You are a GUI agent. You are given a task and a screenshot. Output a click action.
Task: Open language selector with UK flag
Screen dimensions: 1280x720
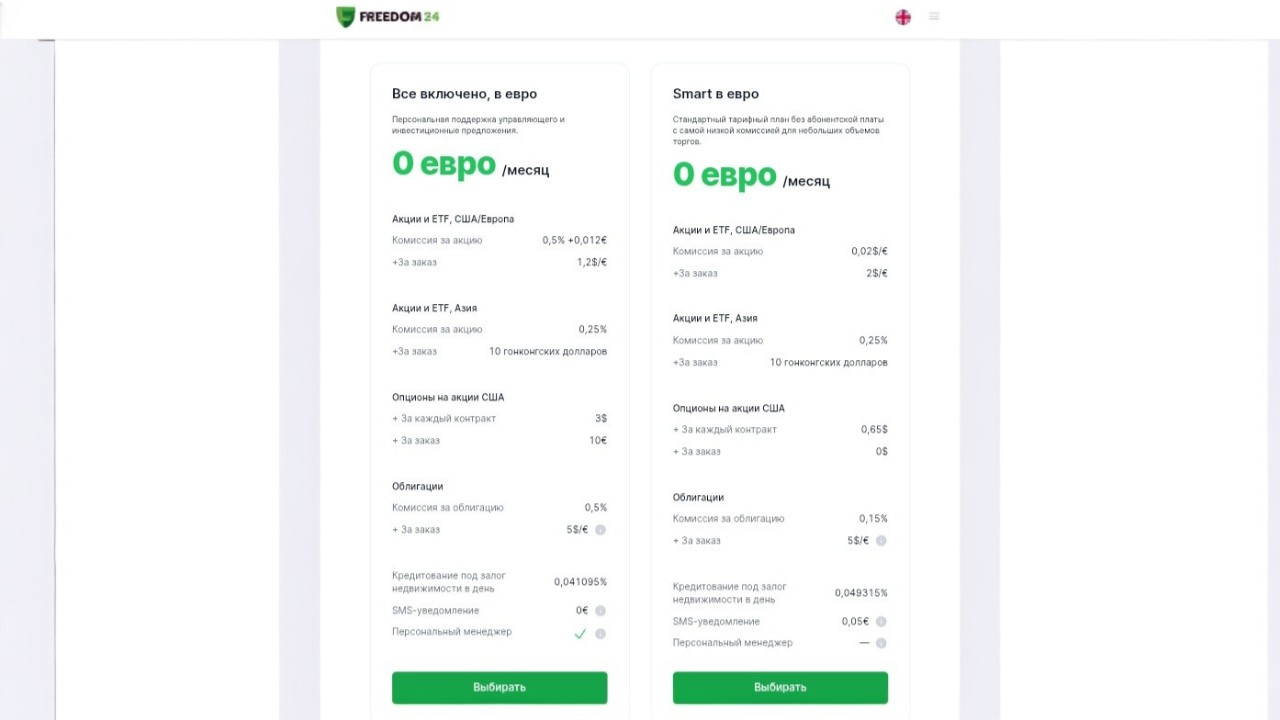click(903, 17)
